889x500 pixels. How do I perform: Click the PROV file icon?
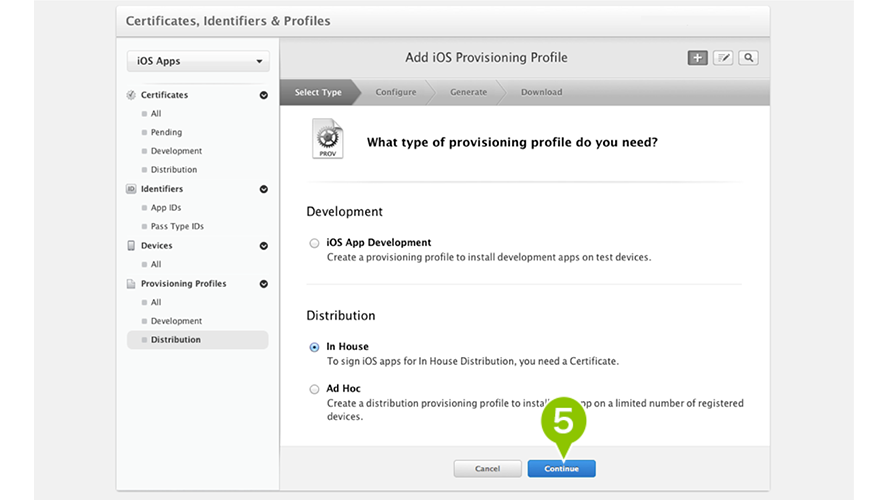(328, 139)
